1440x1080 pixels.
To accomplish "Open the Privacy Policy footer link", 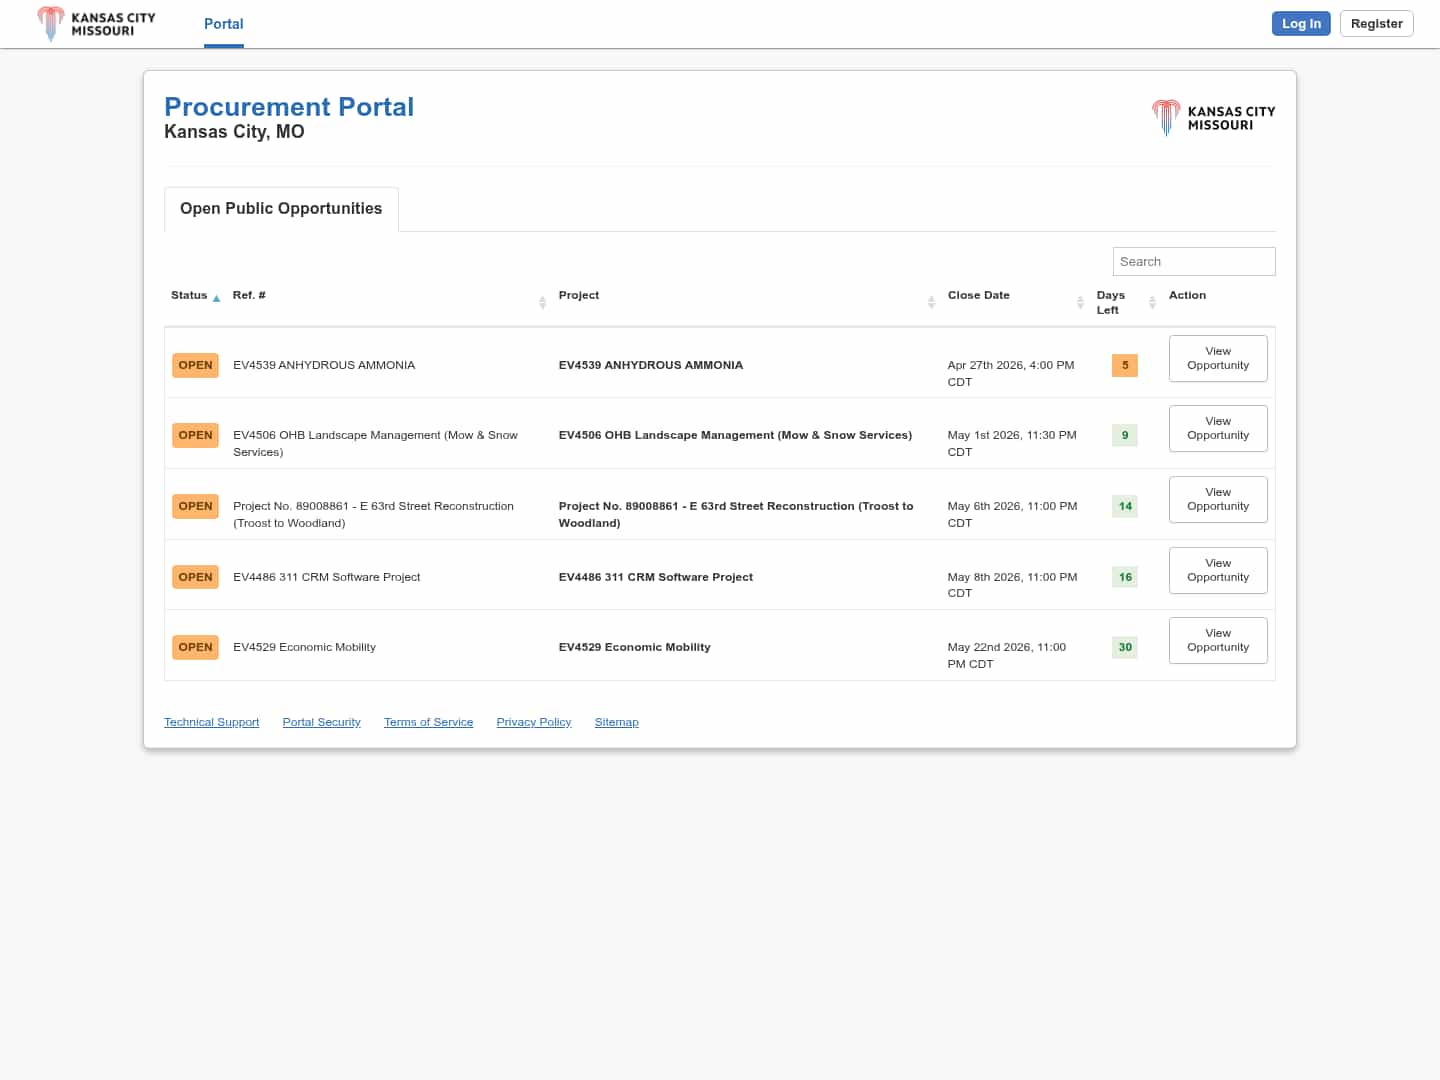I will coord(533,722).
